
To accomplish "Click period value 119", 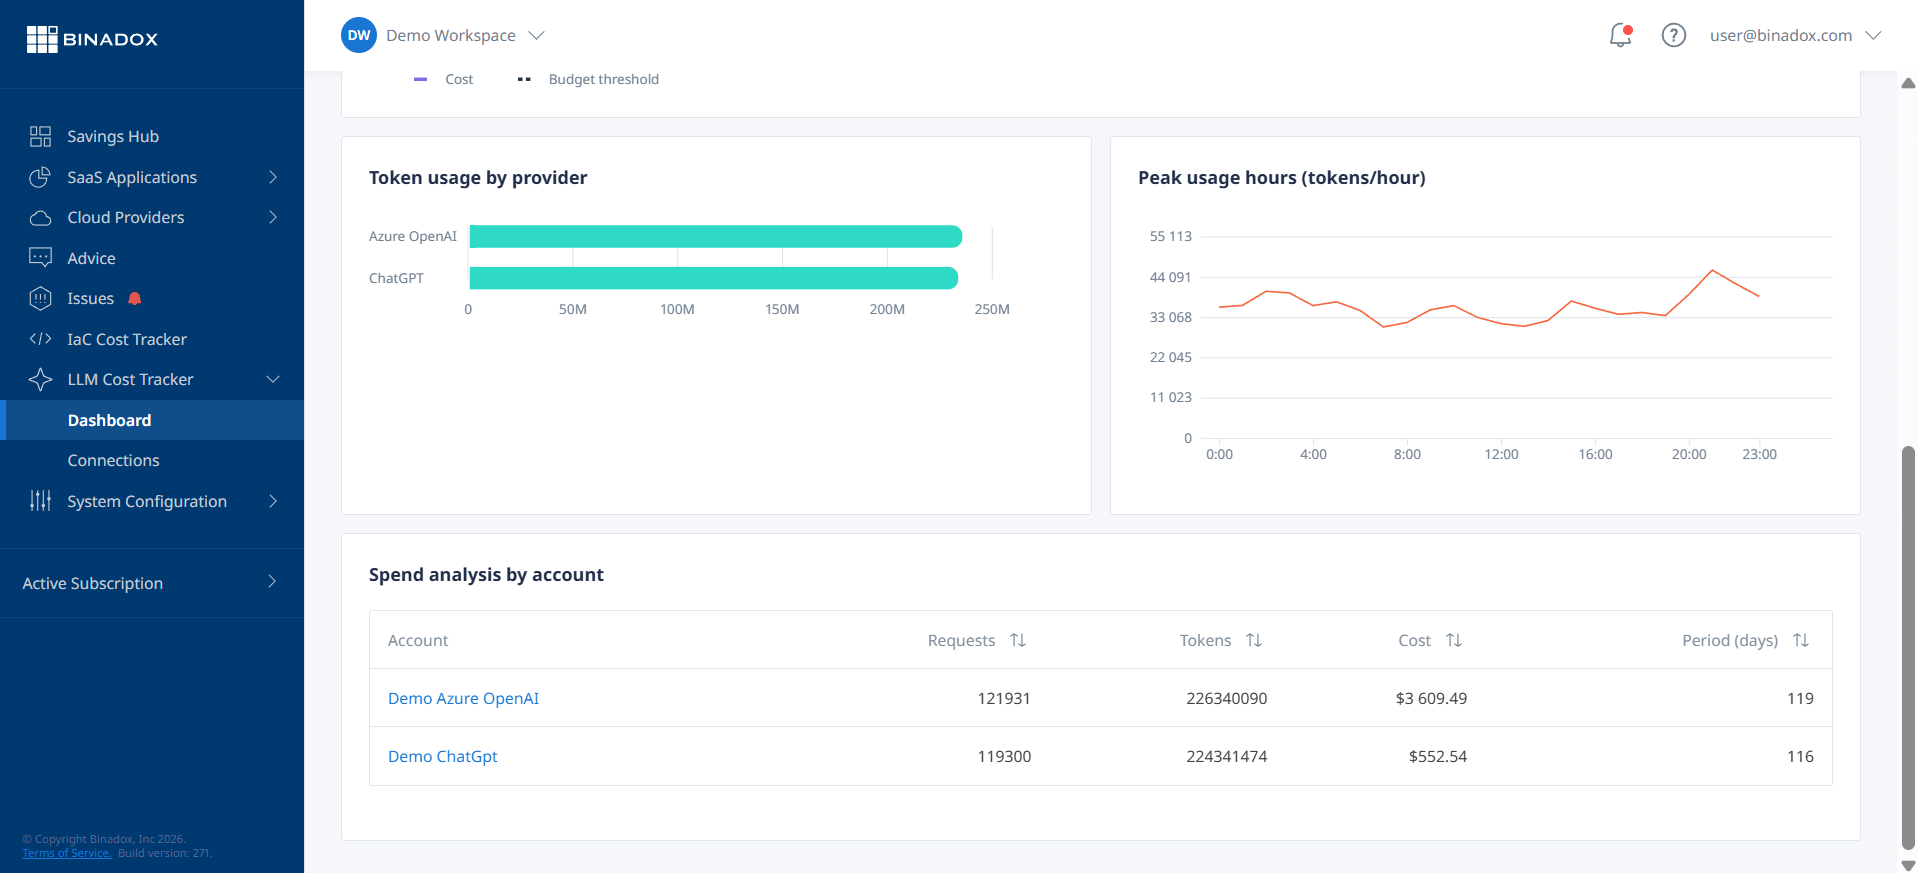I will 1800,698.
